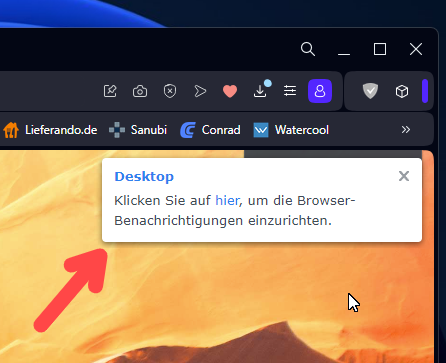The height and width of the screenshot is (363, 446).
Task: Open the Lieferando.de bookmark
Action: click(x=50, y=130)
